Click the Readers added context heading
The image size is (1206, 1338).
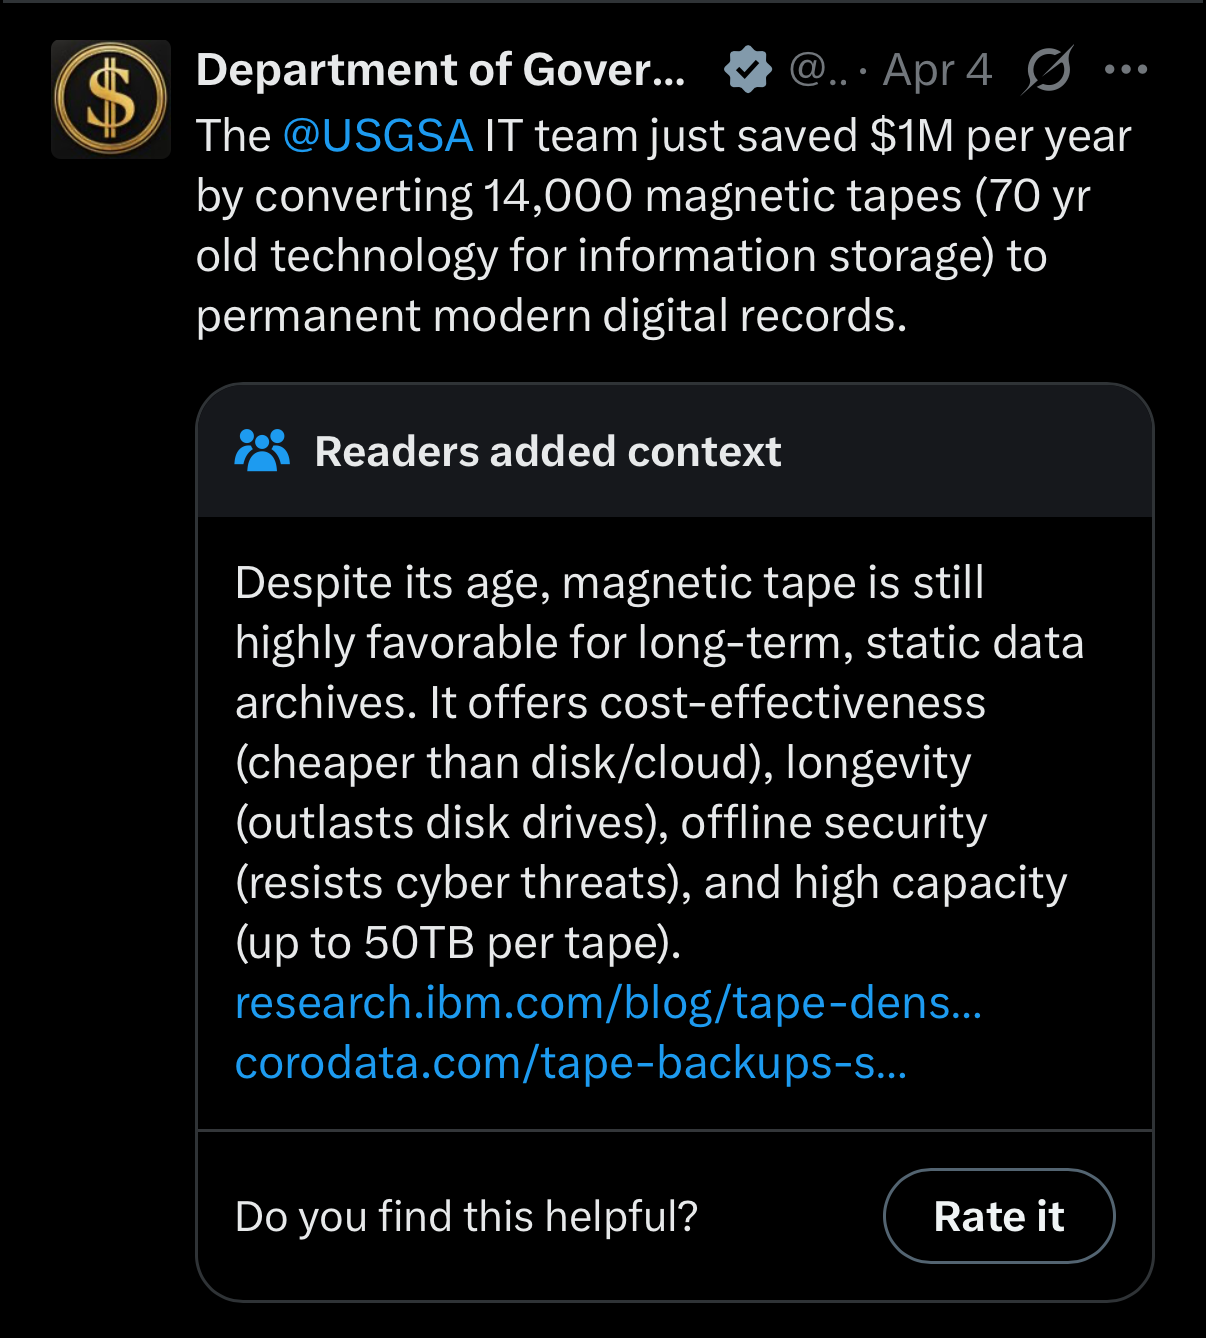pos(548,451)
